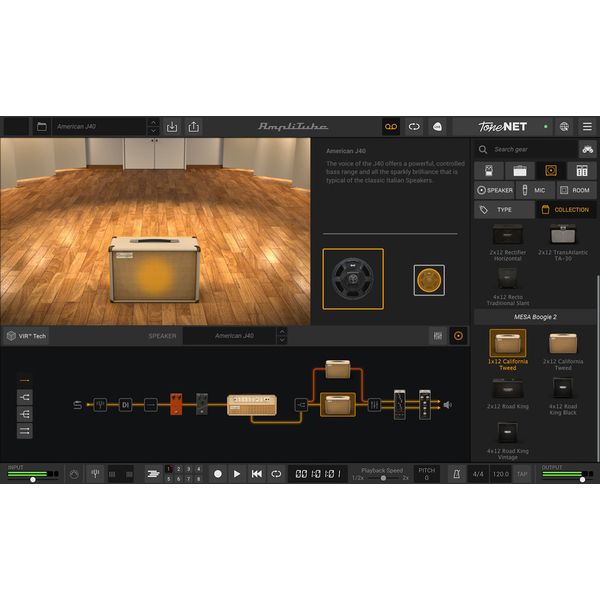Select the highlighted lower cabinet in chain
Image resolution: width=600 pixels, height=600 pixels.
click(338, 404)
